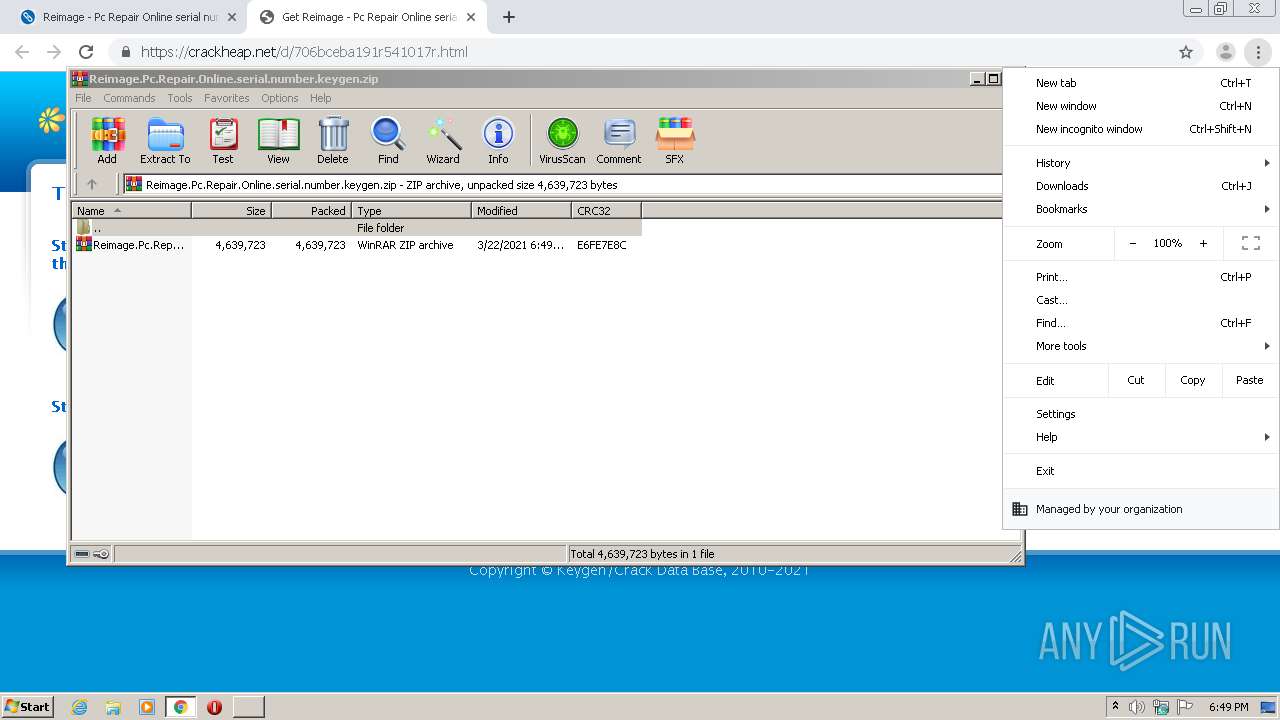The width and height of the screenshot is (1280, 720).
Task: Open Settings from Chrome menu
Action: point(1141,414)
